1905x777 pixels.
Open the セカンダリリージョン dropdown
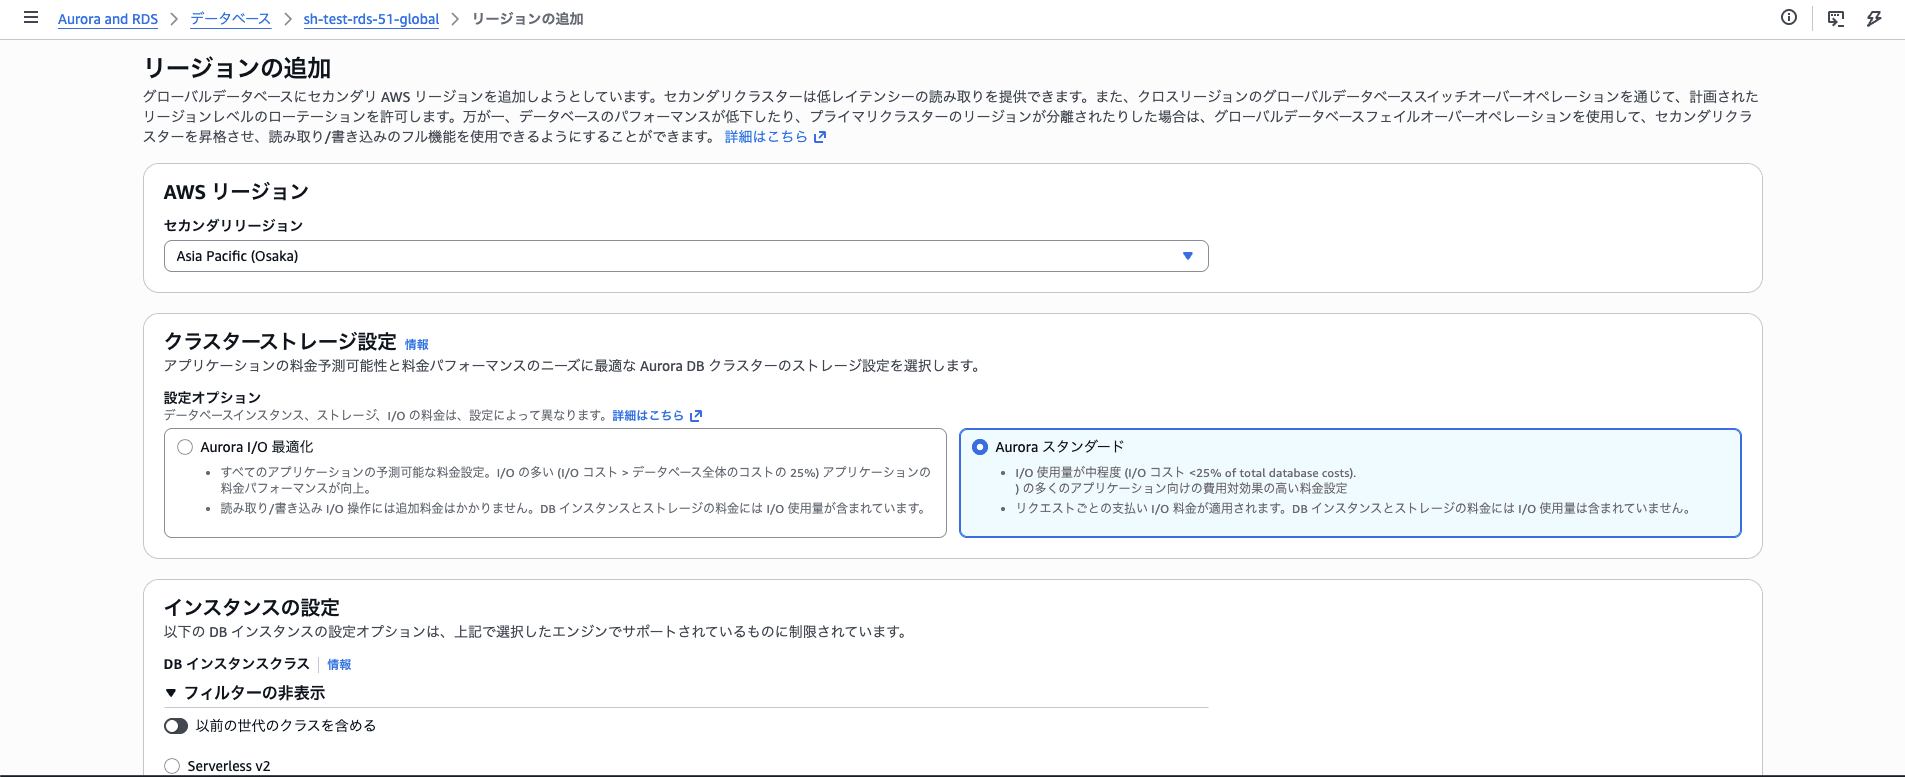click(686, 256)
